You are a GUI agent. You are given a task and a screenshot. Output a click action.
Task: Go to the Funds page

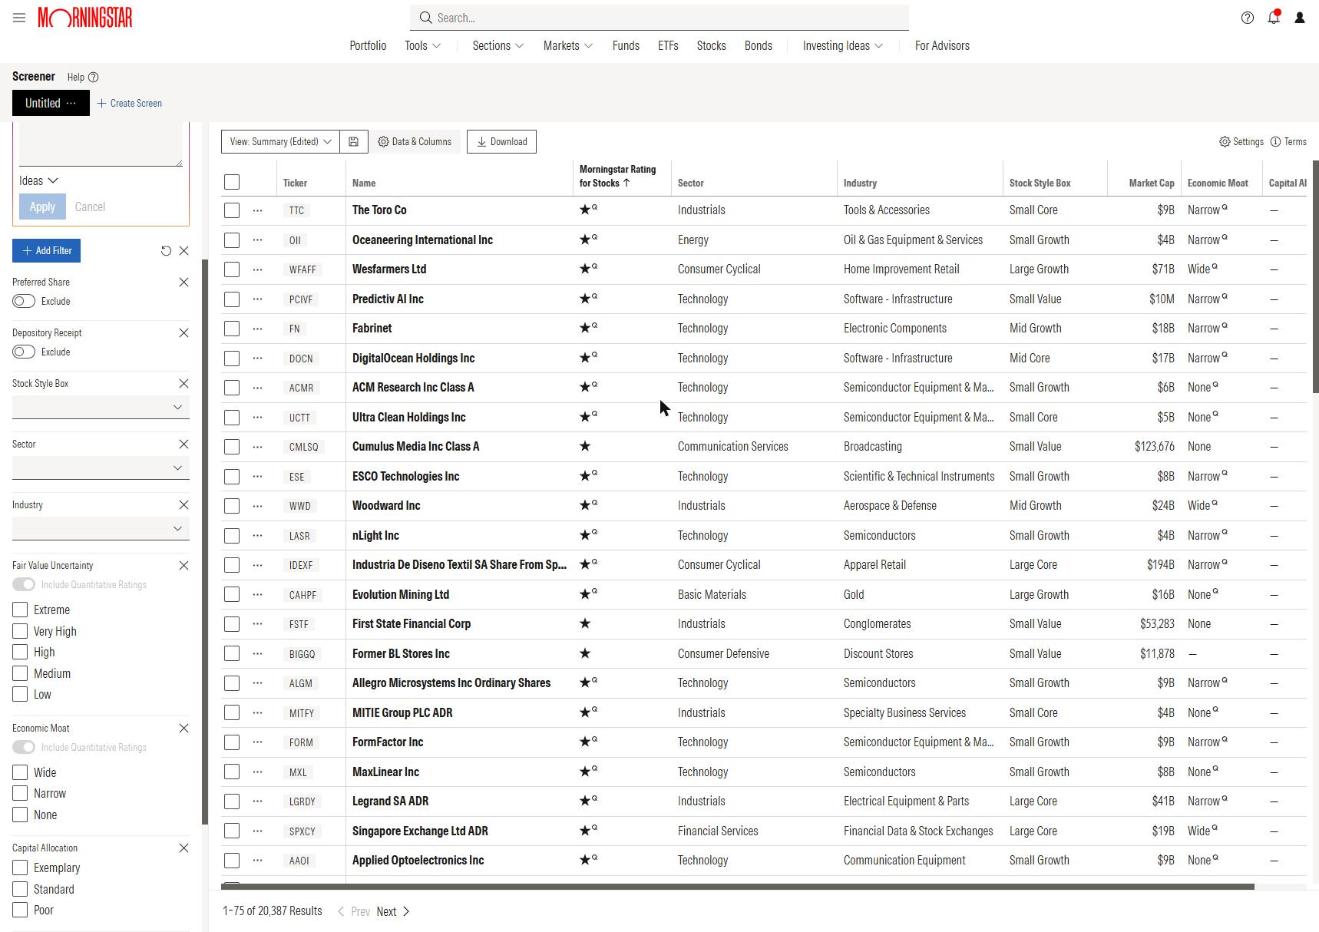(x=626, y=46)
